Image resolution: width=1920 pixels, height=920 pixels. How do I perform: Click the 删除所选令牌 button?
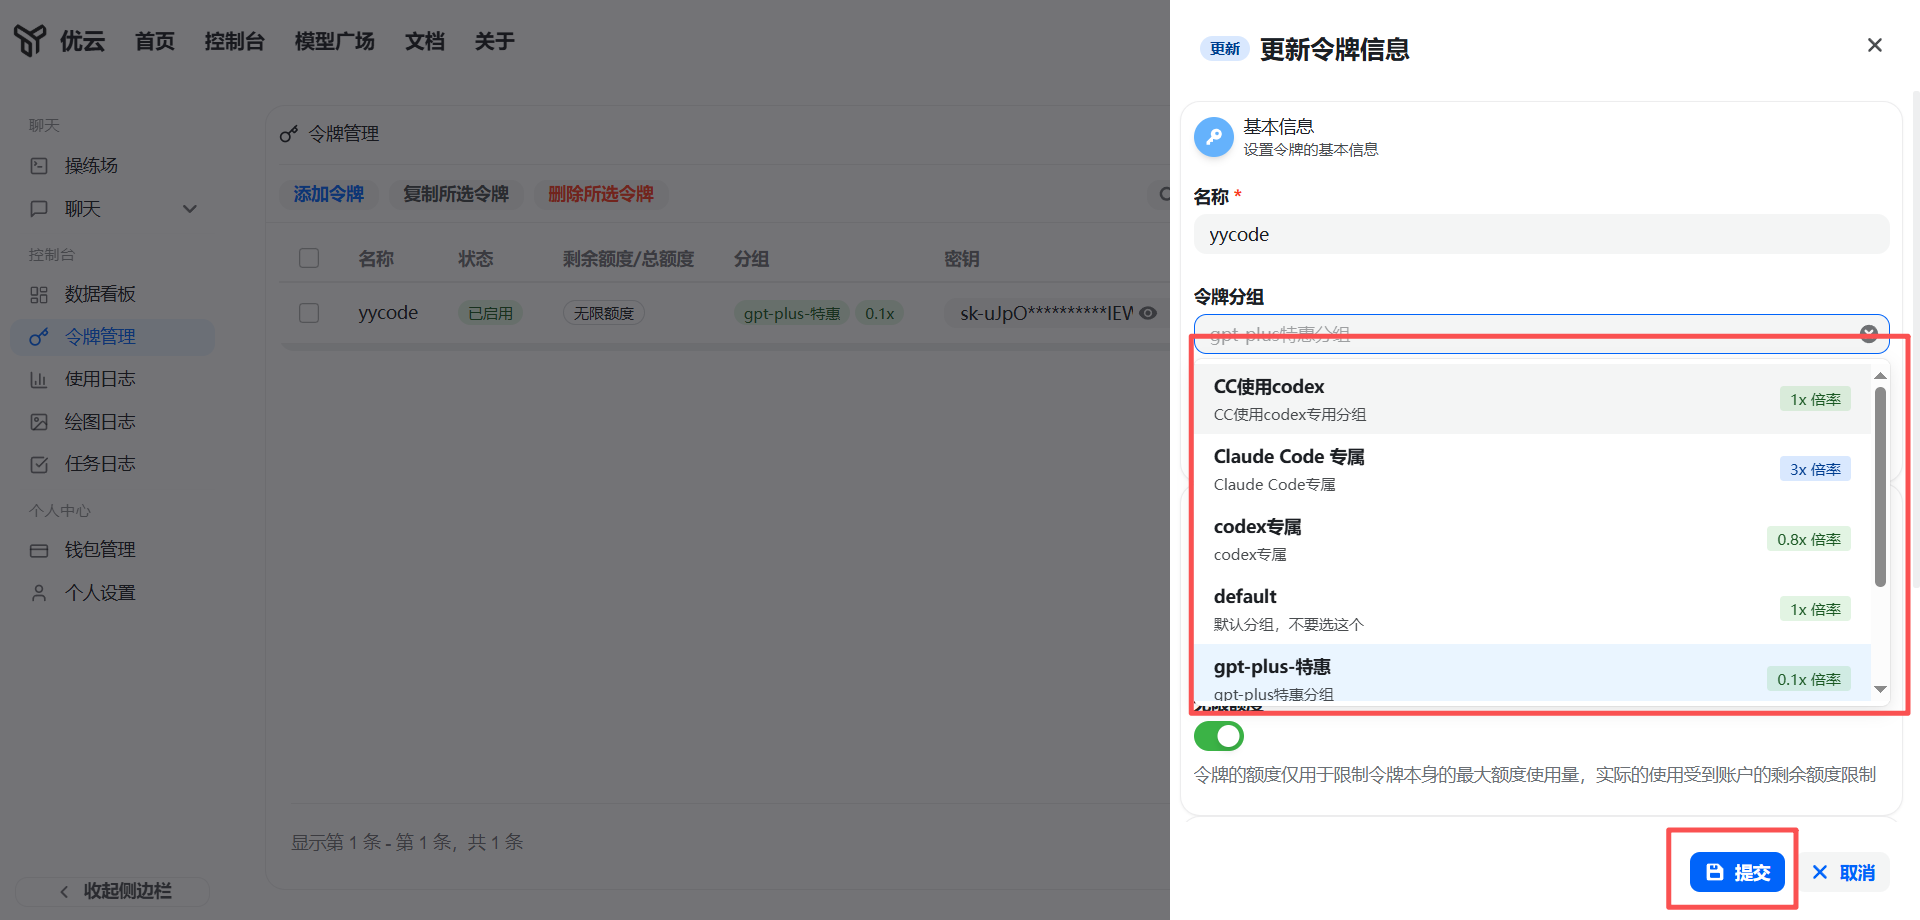point(601,194)
